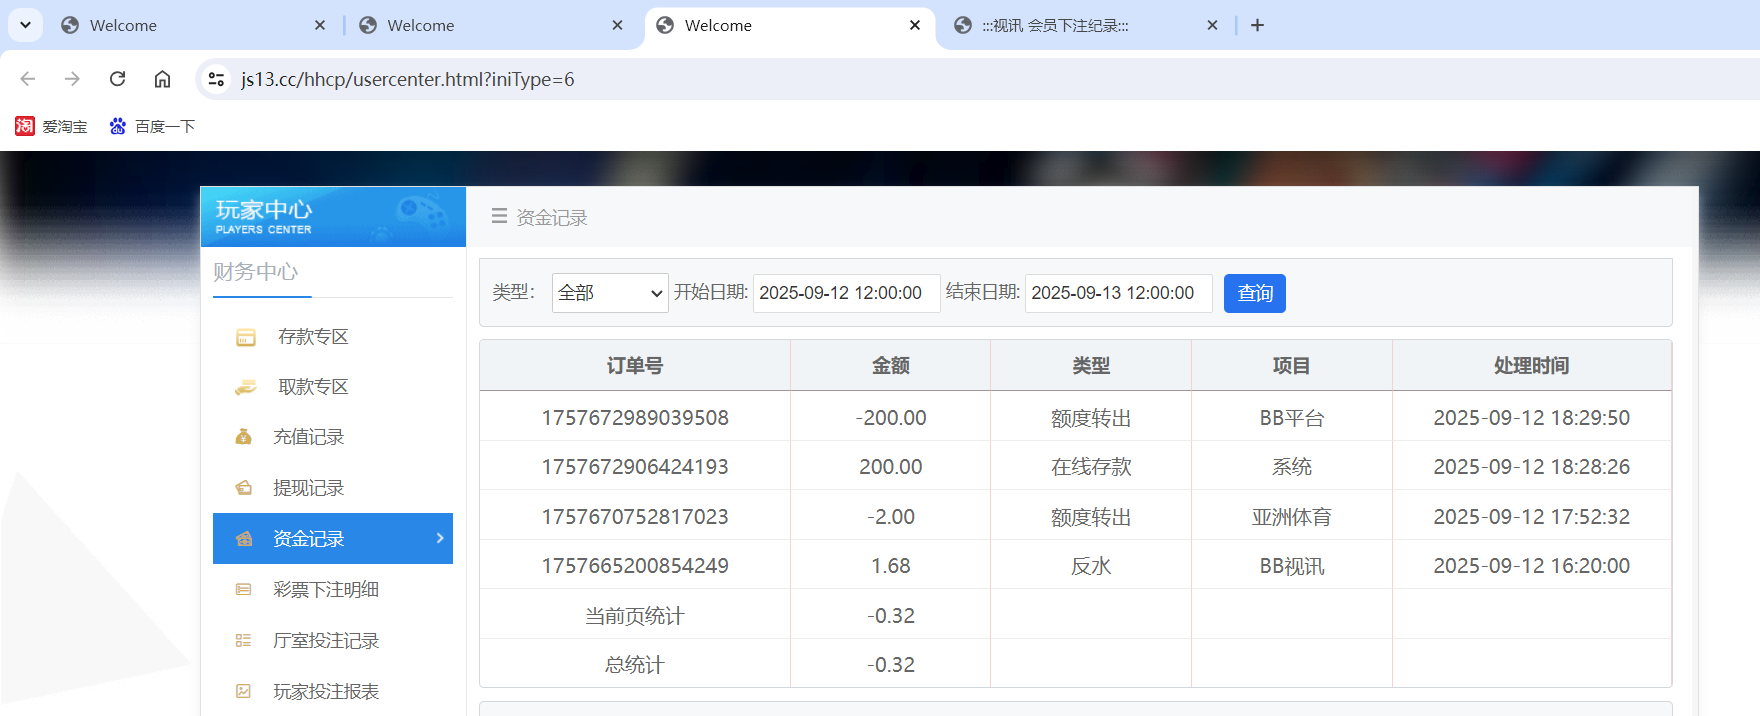
Task: Click the 开始日期 start date field
Action: [845, 293]
